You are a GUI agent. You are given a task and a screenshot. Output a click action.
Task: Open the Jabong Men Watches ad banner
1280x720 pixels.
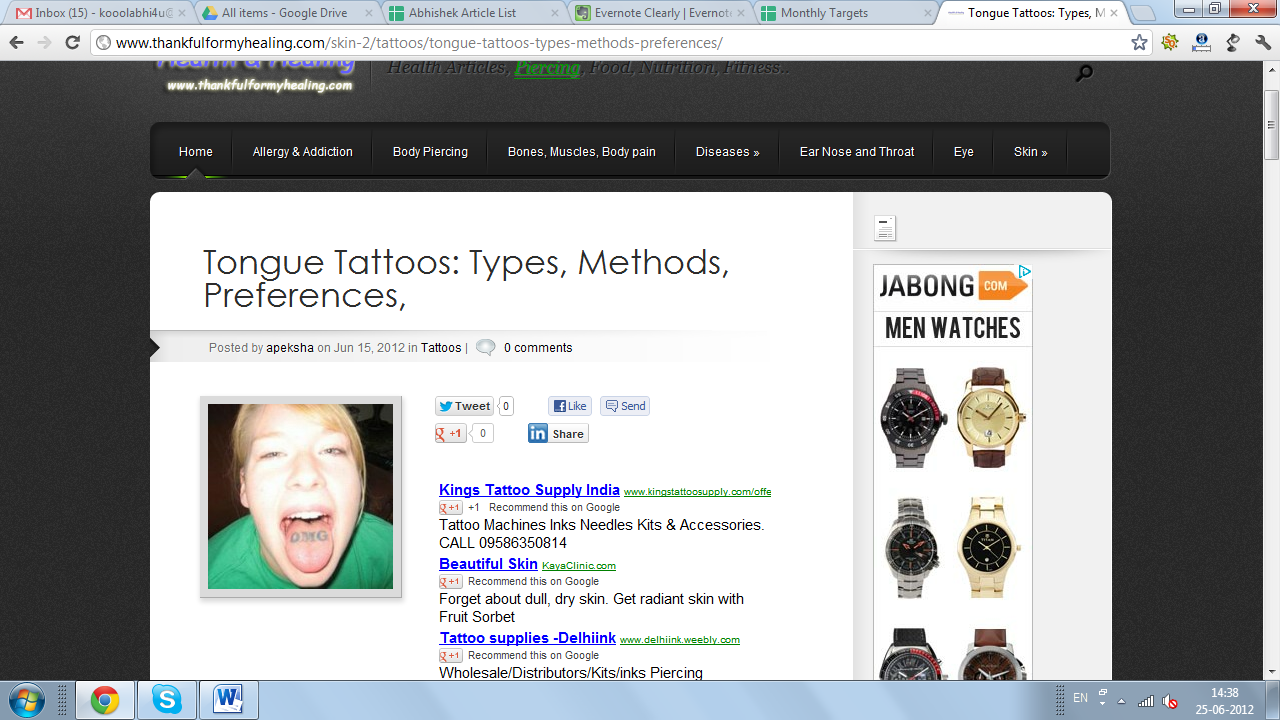click(x=952, y=472)
